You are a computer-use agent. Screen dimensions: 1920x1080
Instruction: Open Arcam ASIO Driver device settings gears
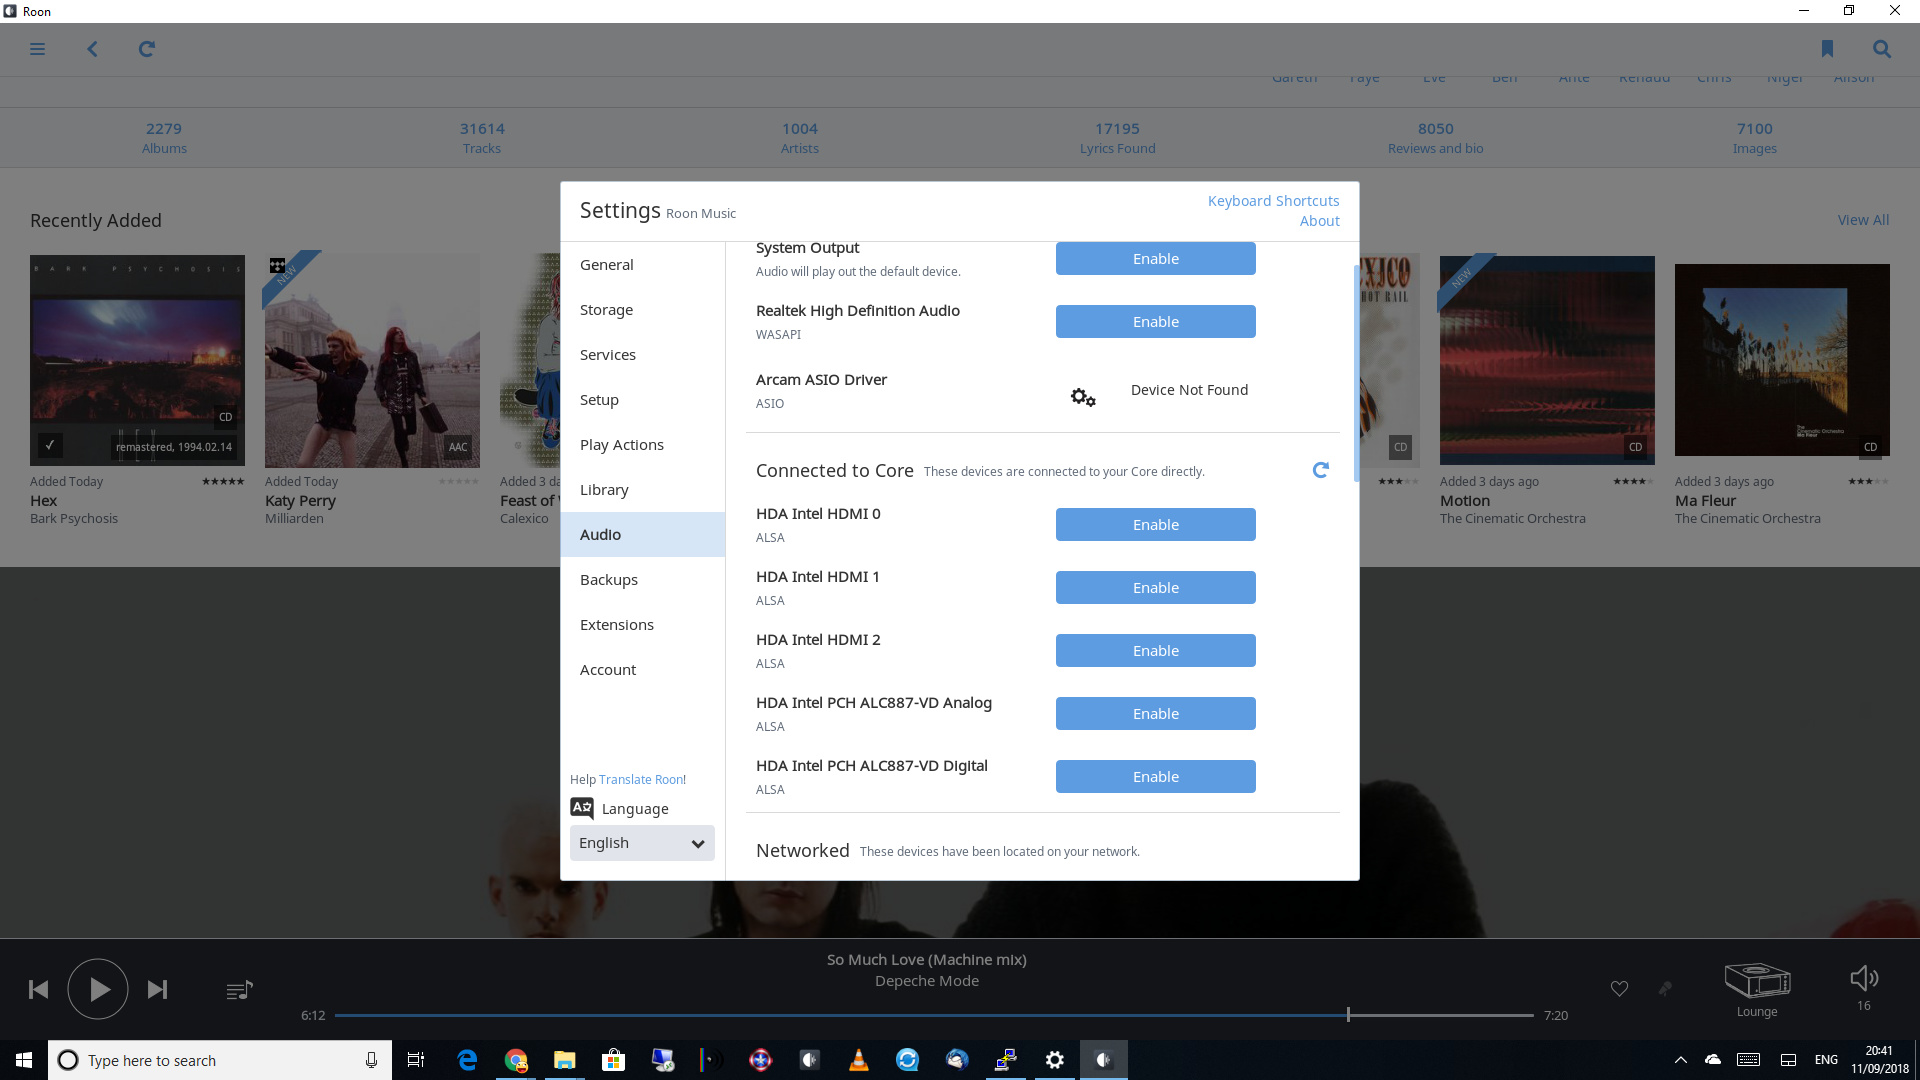pyautogui.click(x=1083, y=397)
